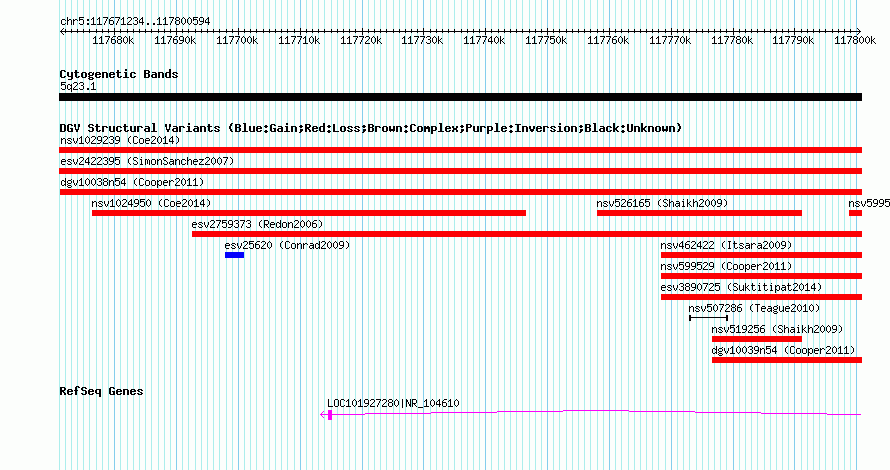890x470 pixels.
Task: Click the DGV Structural Variants track title
Action: tap(371, 128)
